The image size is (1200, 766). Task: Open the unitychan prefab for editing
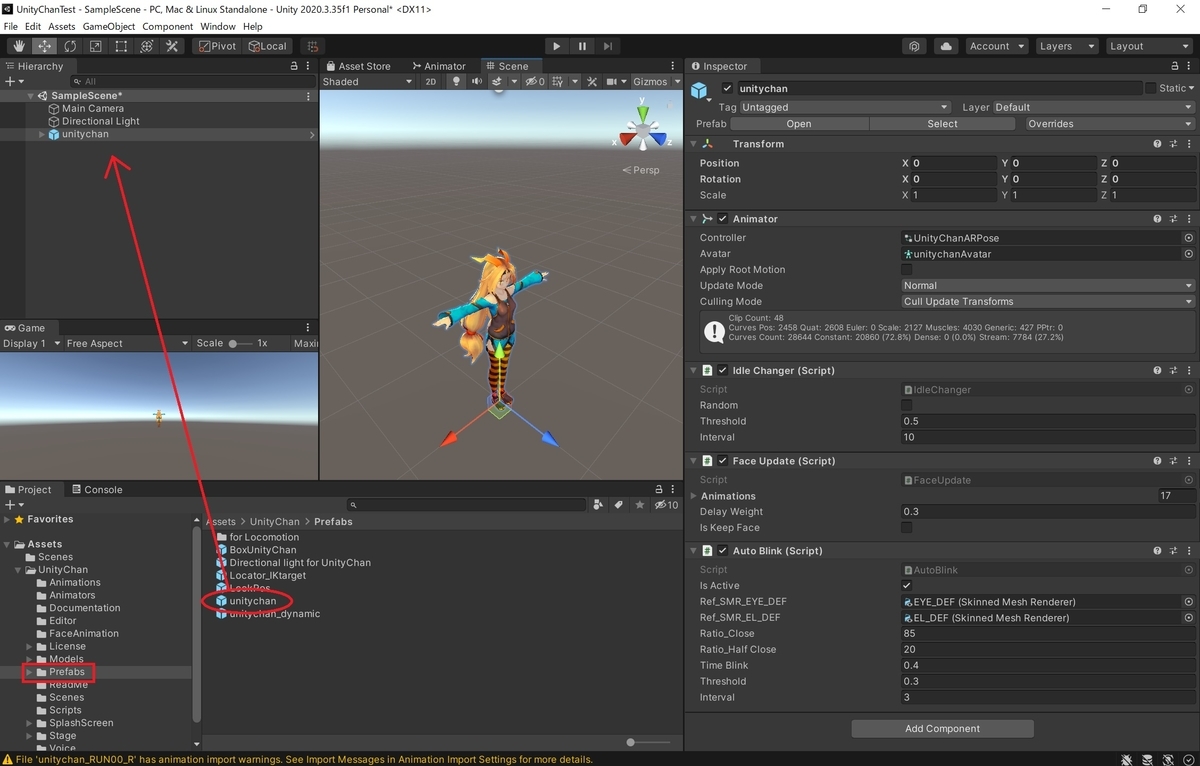pyautogui.click(x=797, y=123)
